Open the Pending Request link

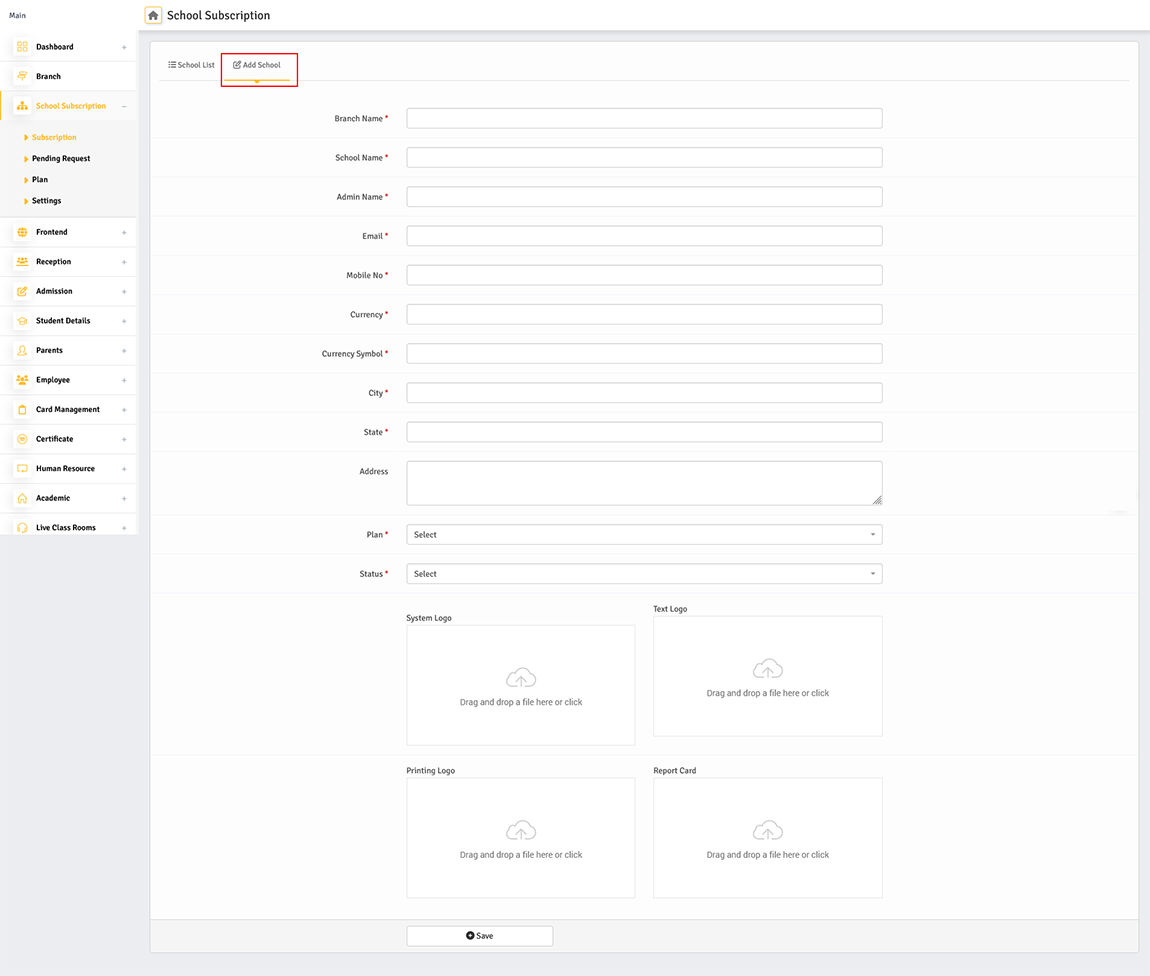[61, 158]
